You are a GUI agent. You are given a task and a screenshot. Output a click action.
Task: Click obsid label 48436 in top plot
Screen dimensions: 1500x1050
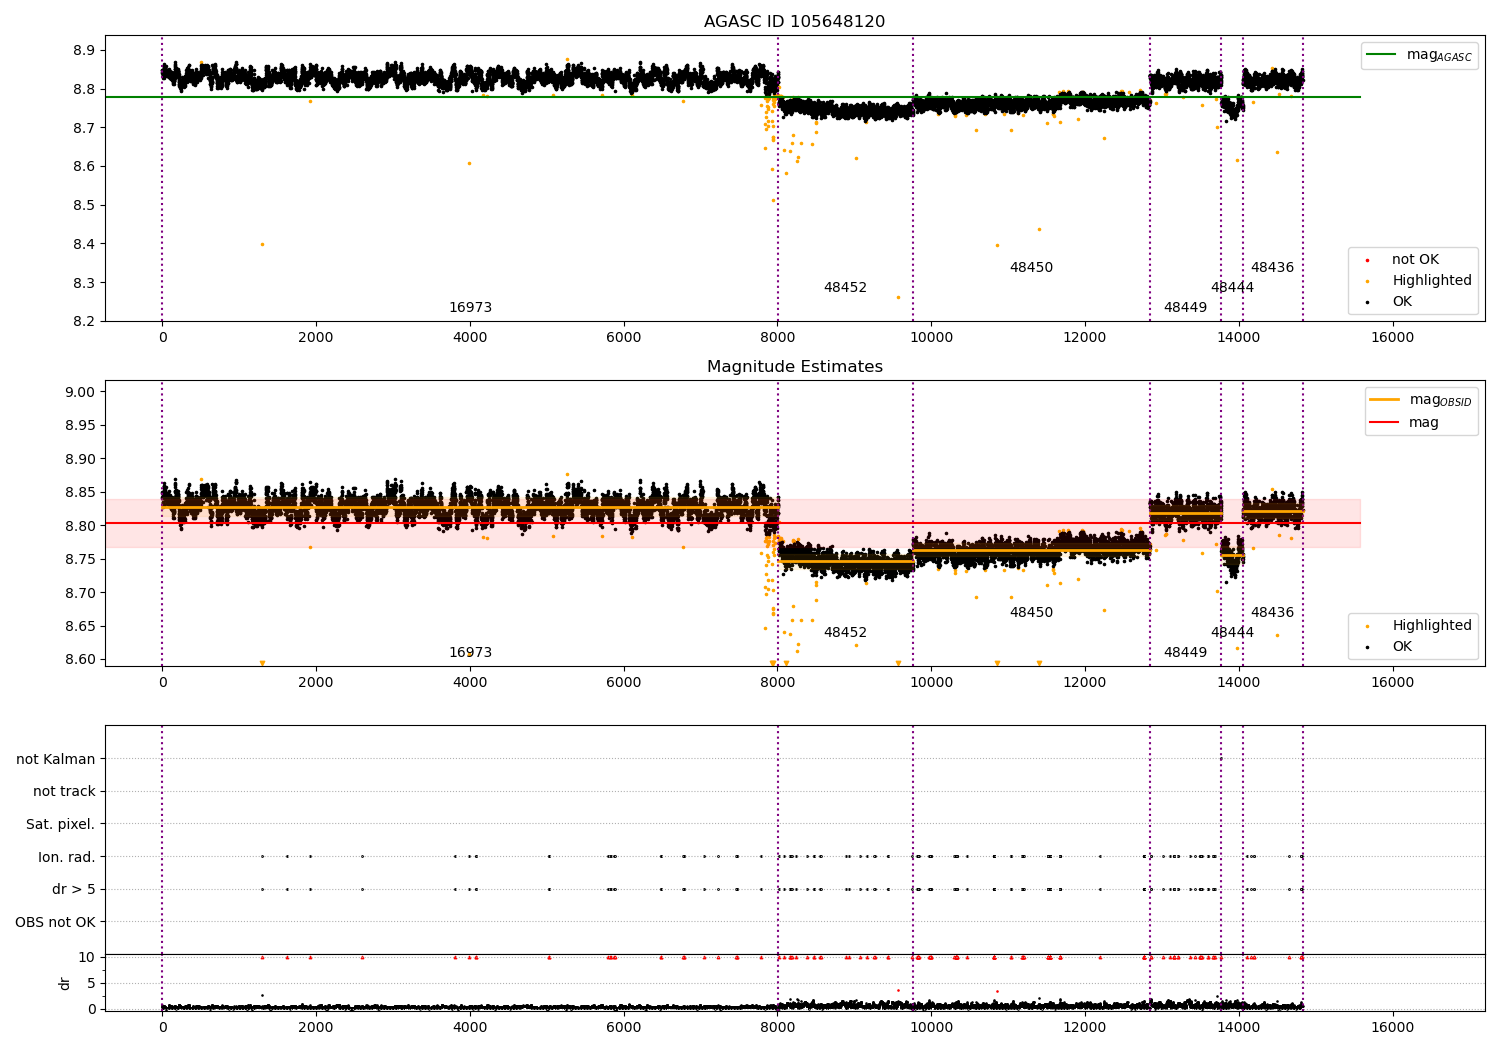click(1272, 268)
